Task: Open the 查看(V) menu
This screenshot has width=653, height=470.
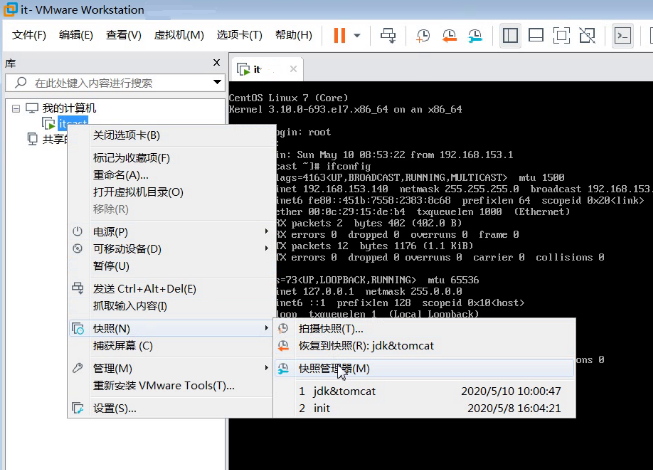Action: tap(124, 35)
